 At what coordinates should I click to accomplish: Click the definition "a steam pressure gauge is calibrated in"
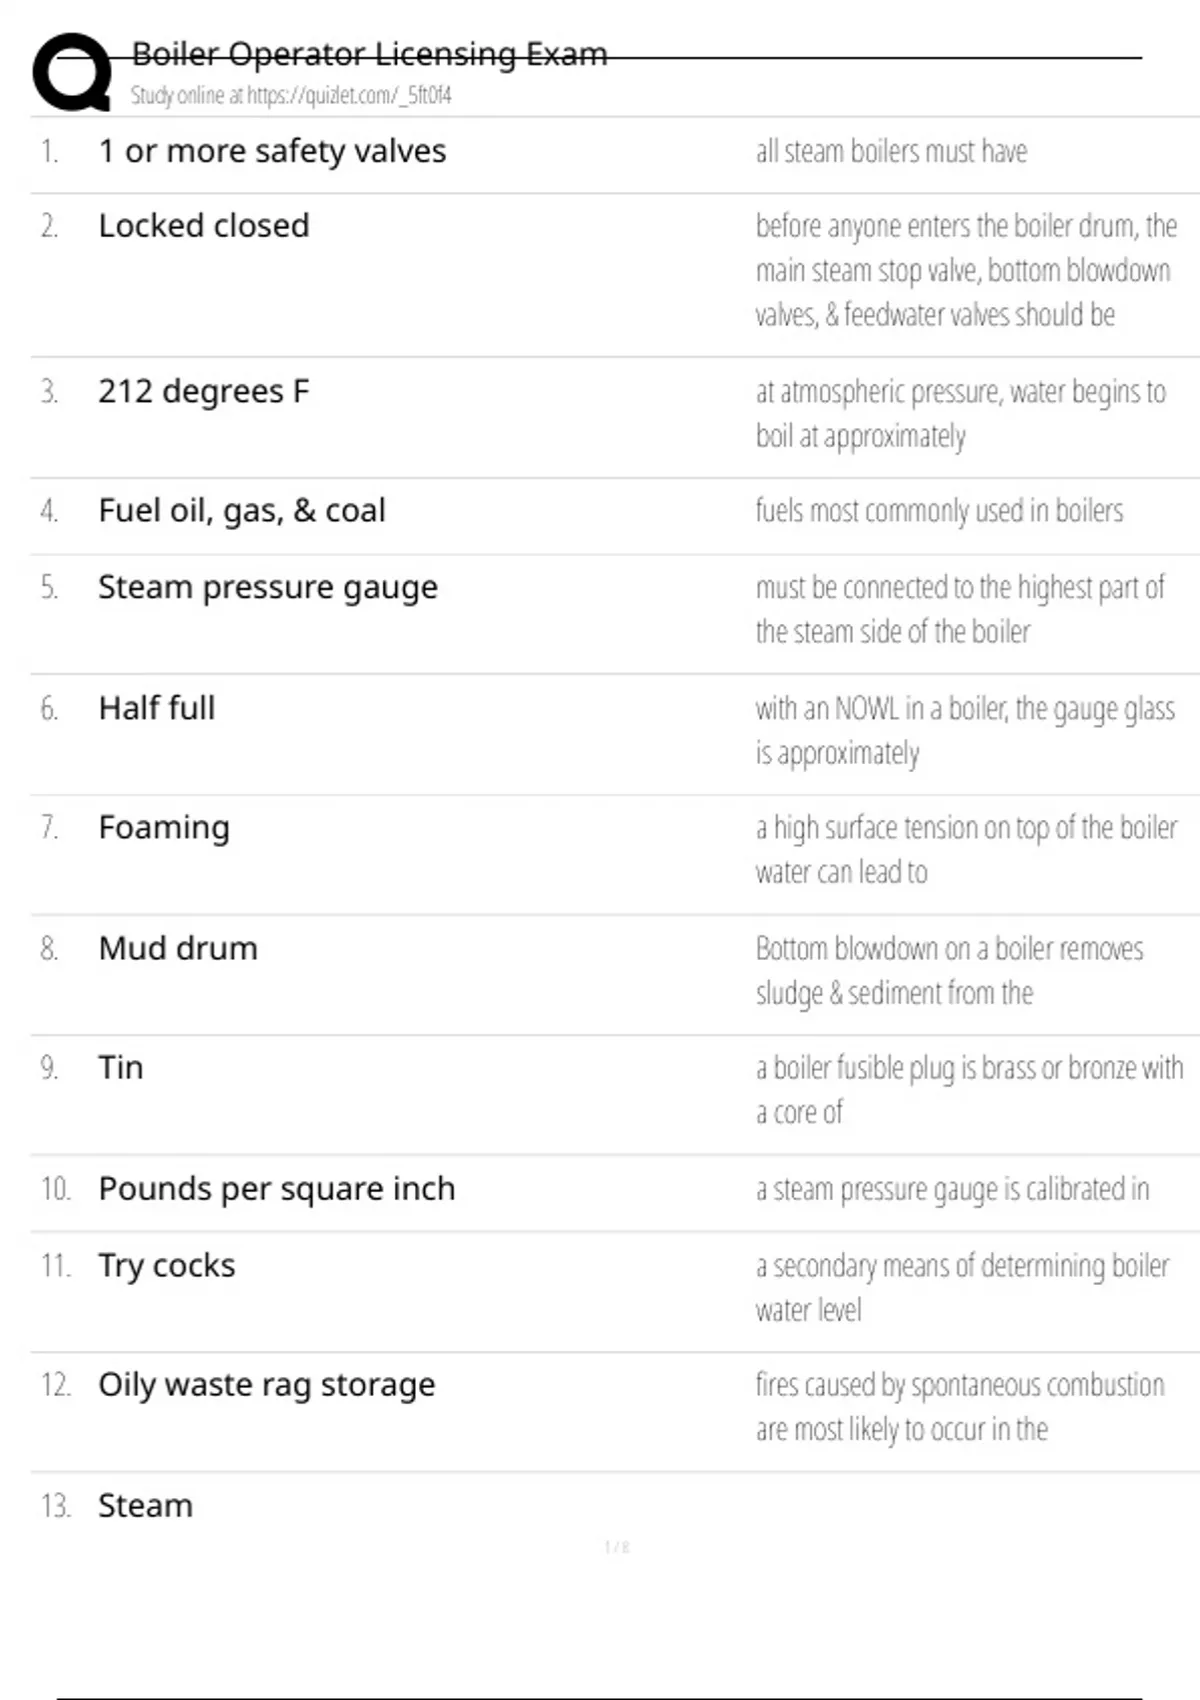[952, 1189]
